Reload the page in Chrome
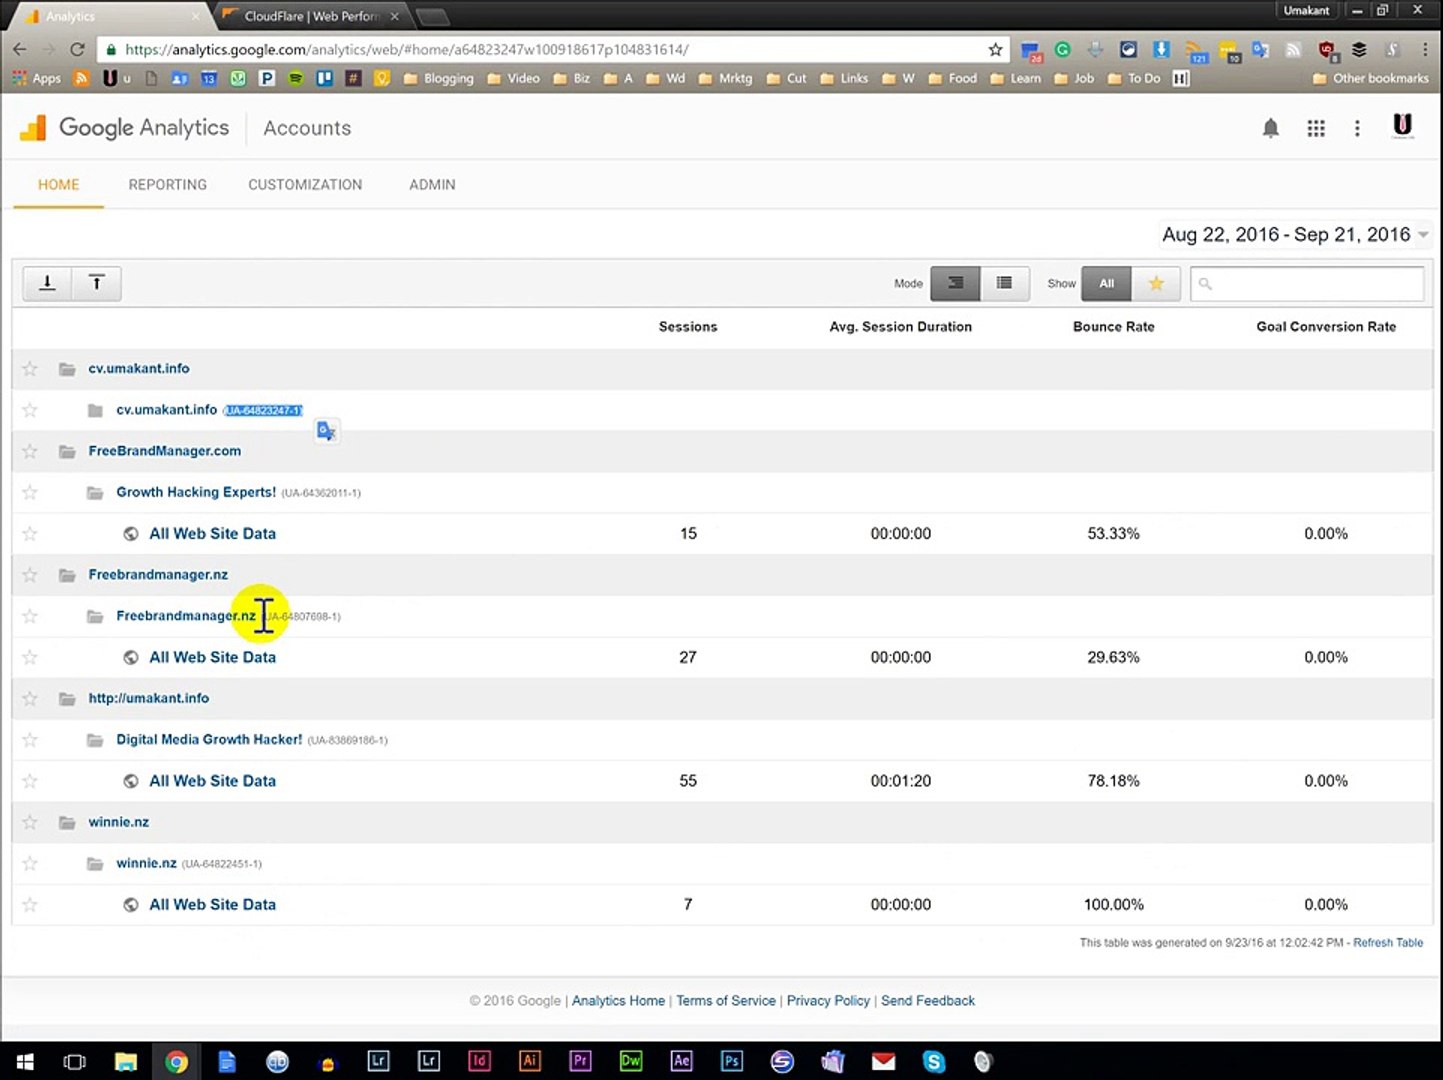1443x1080 pixels. coord(77,49)
